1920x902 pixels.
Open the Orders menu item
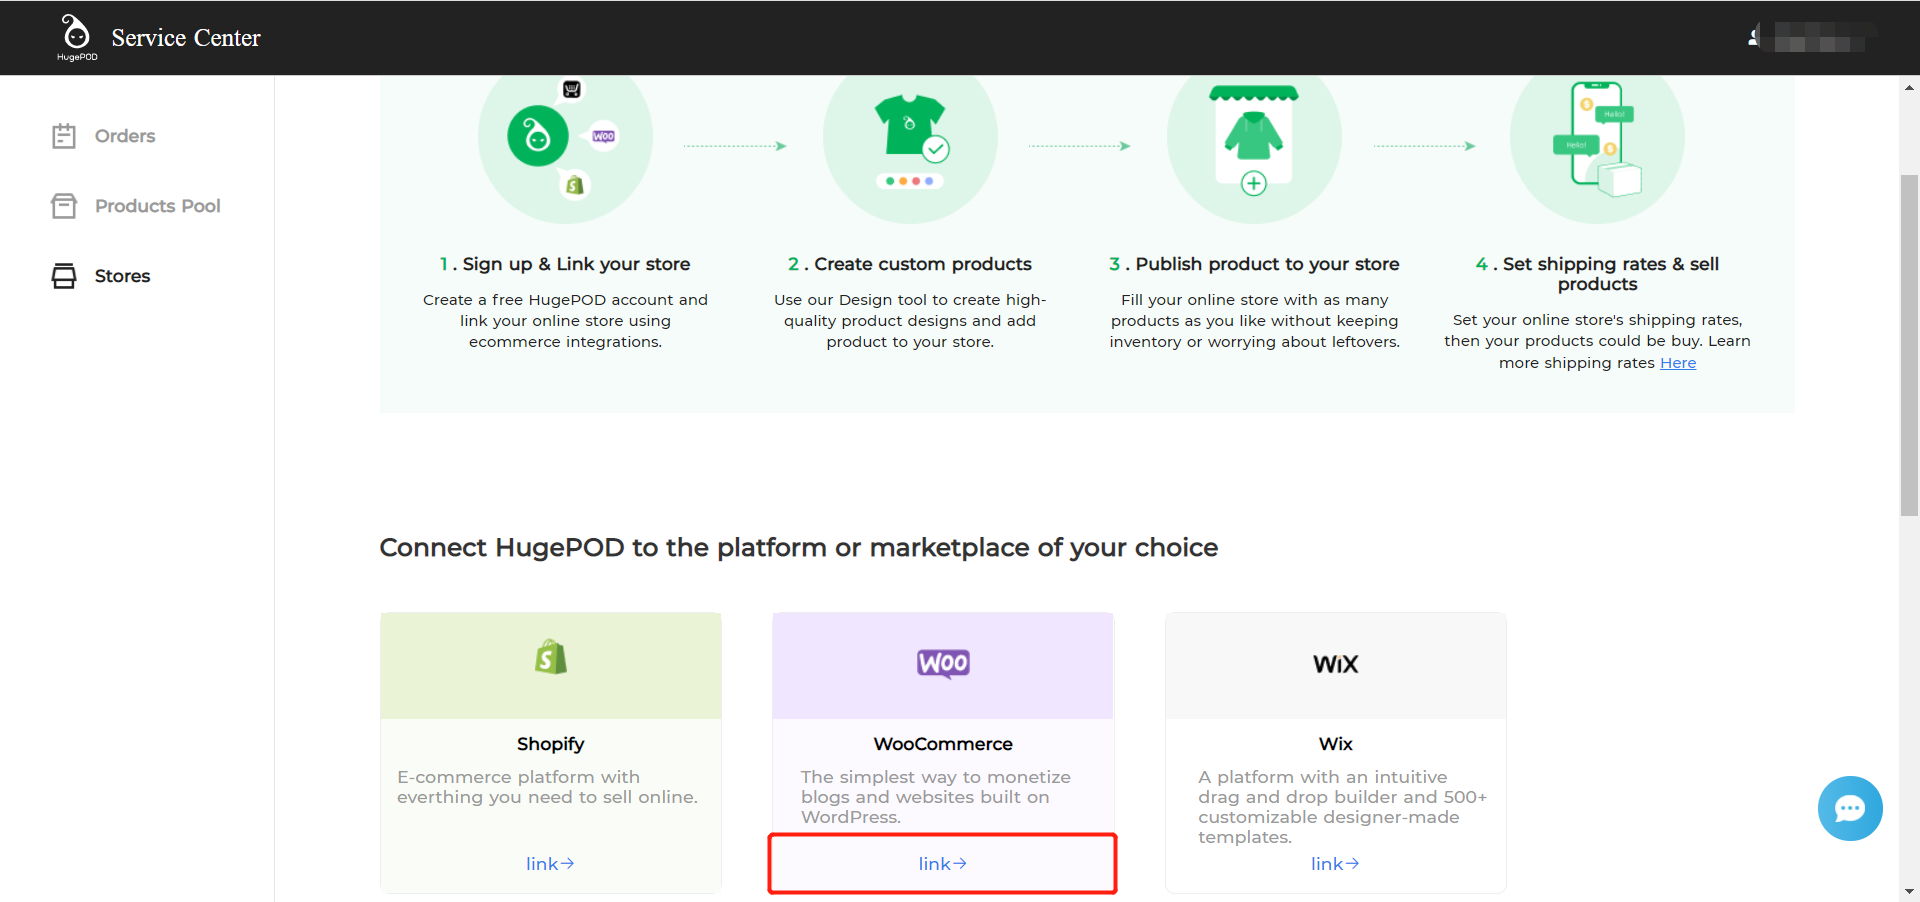[125, 136]
